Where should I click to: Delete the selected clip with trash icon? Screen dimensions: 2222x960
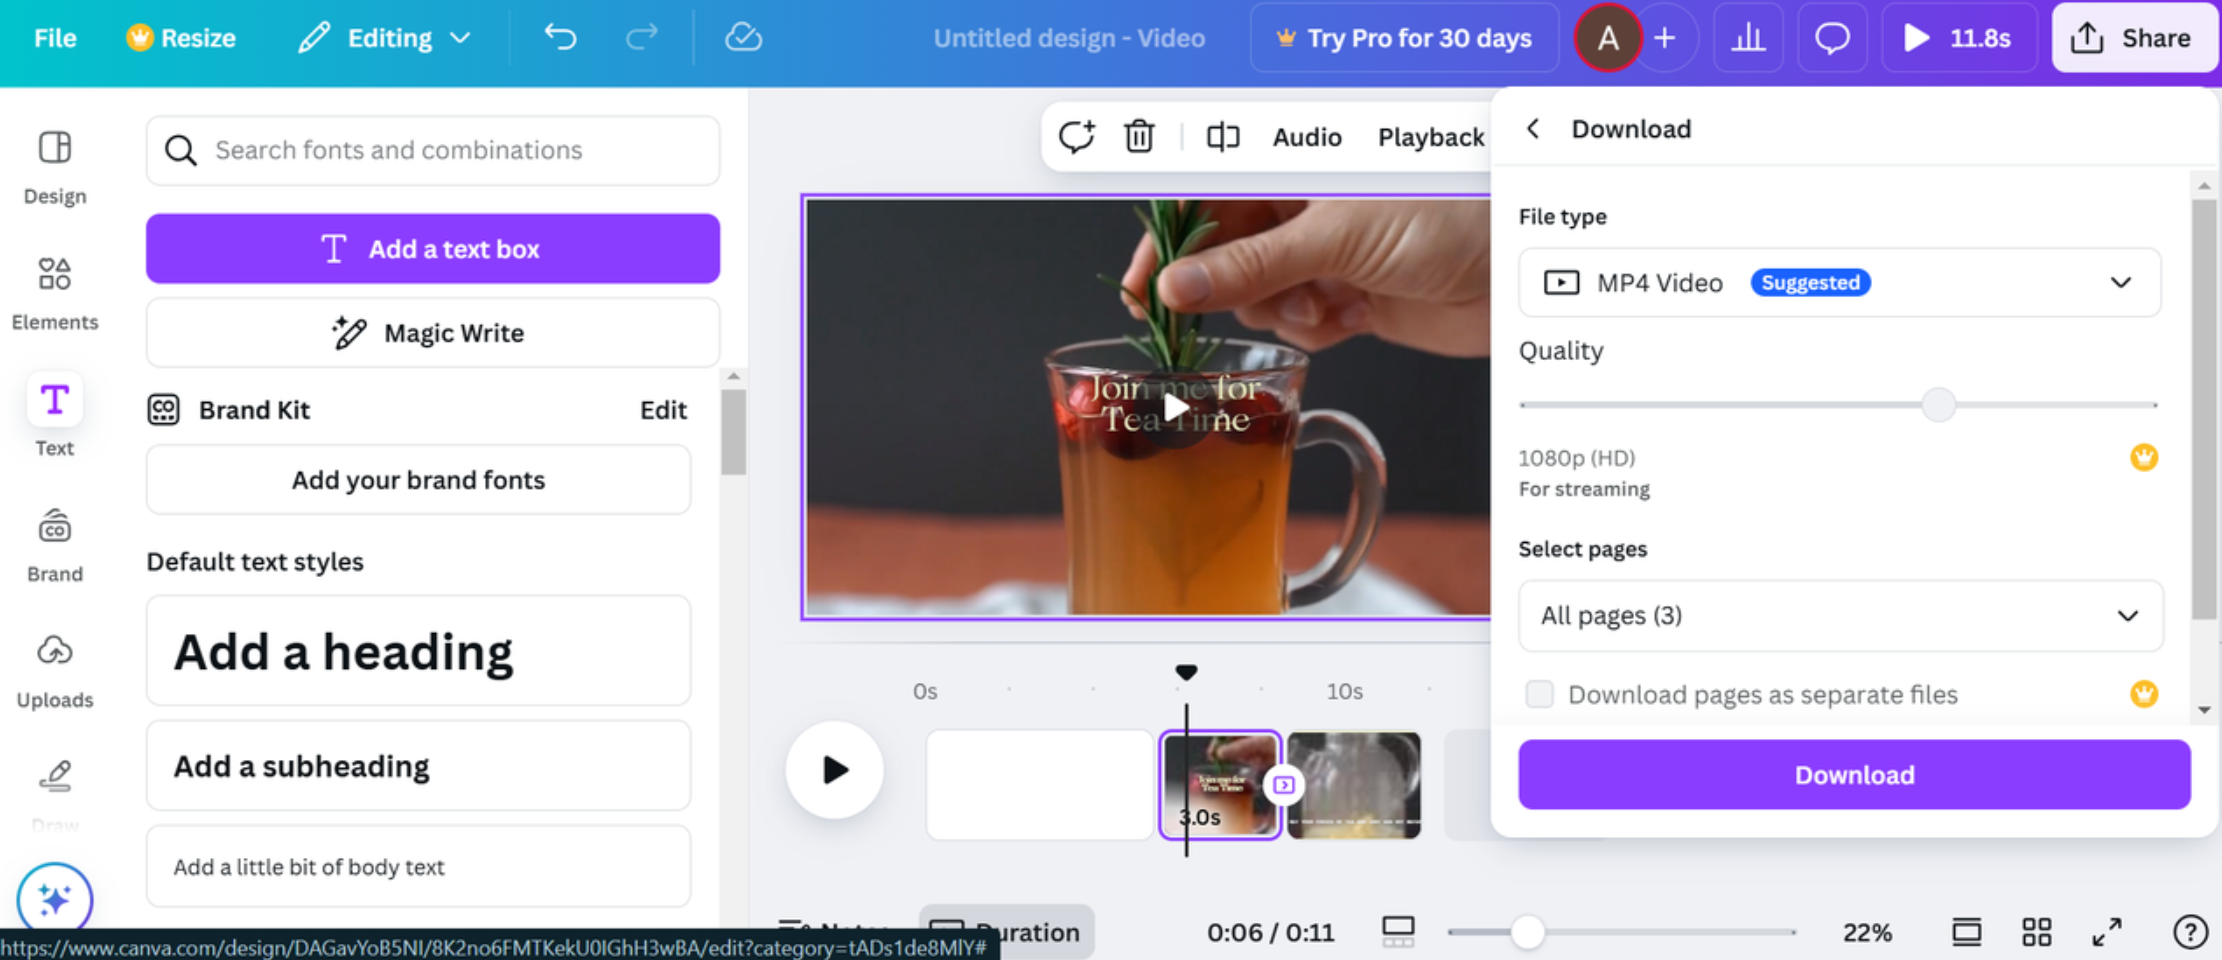click(x=1139, y=137)
